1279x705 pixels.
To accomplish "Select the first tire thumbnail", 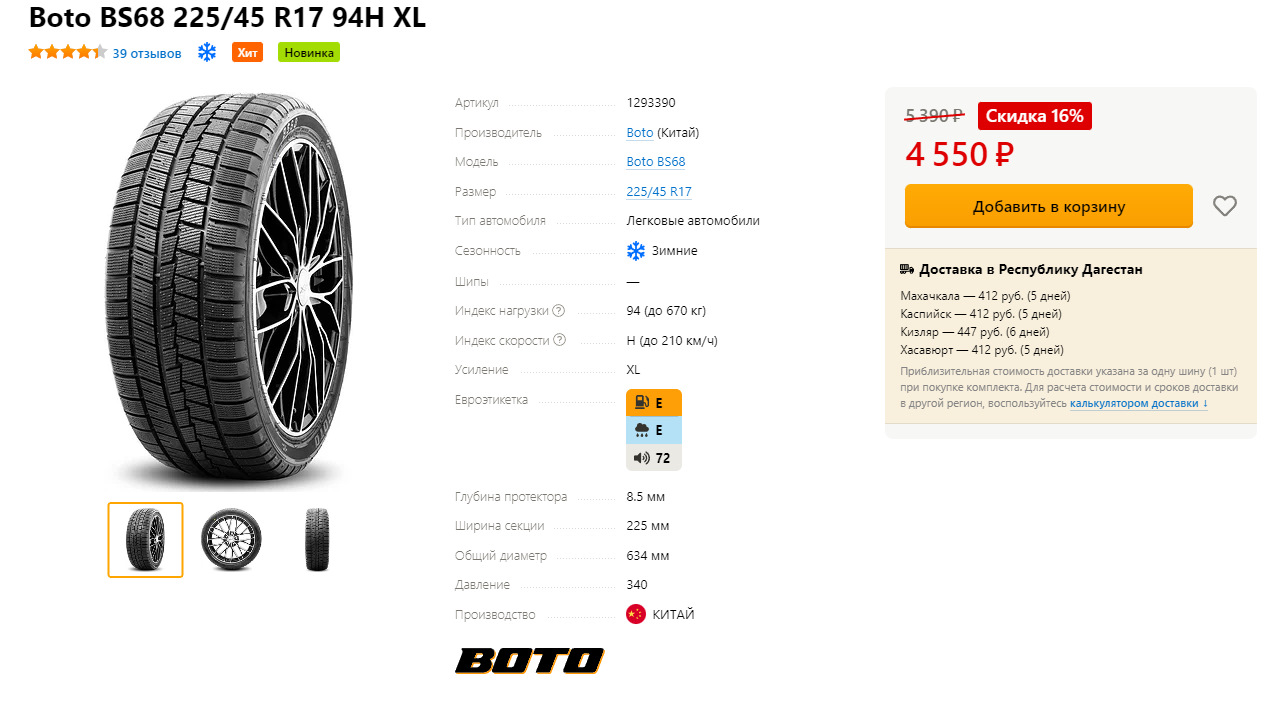I will pos(146,540).
